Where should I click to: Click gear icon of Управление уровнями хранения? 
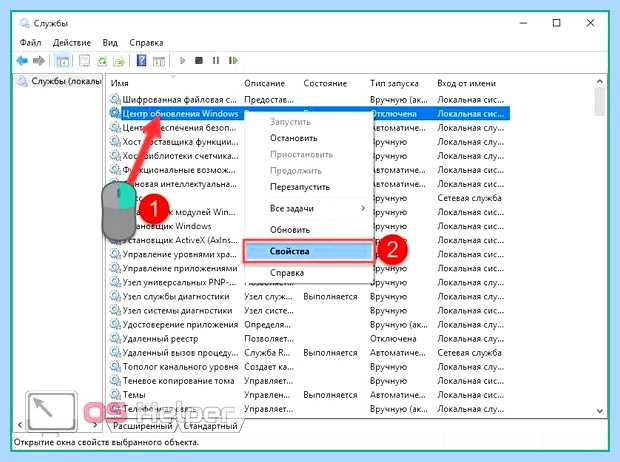coord(115,254)
